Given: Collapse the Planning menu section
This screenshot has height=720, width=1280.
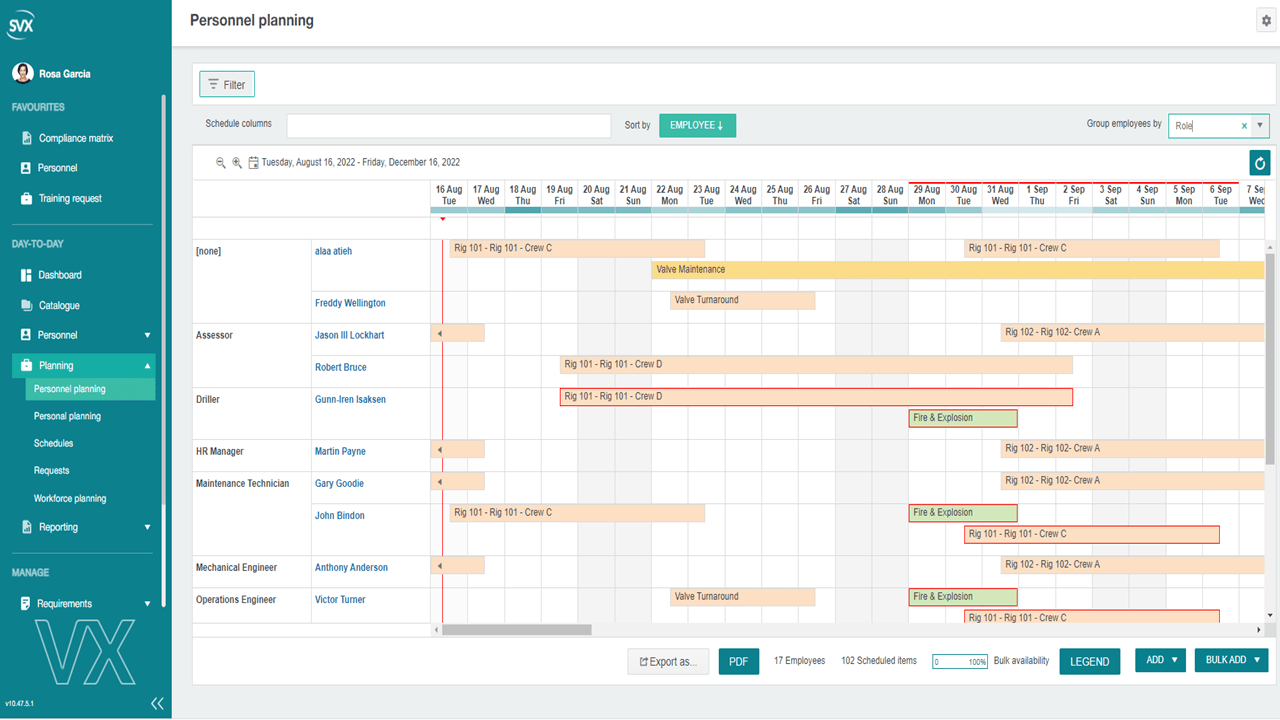Looking at the screenshot, I should point(148,366).
